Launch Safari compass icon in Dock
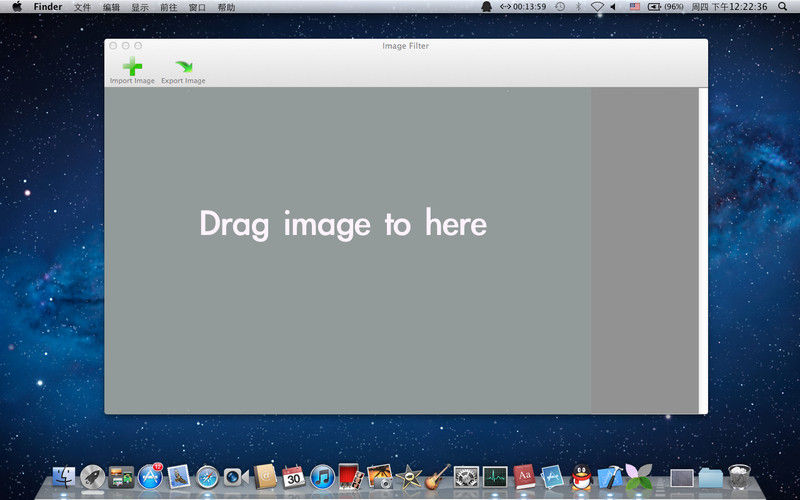This screenshot has width=800, height=500. click(x=208, y=478)
